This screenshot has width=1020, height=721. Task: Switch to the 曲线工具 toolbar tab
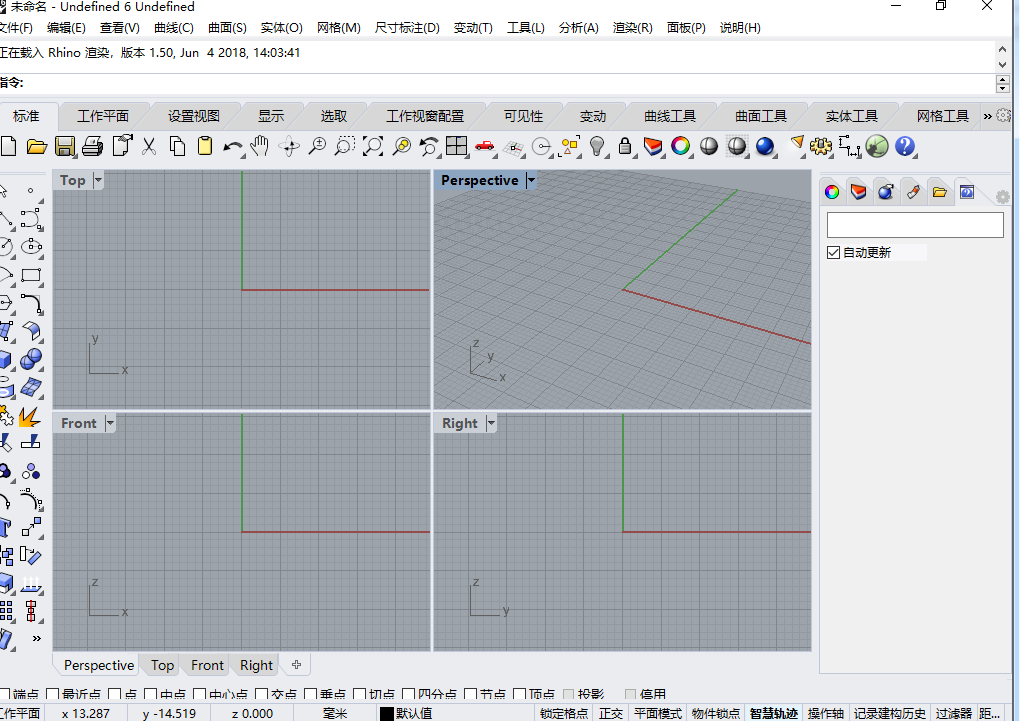click(x=670, y=116)
